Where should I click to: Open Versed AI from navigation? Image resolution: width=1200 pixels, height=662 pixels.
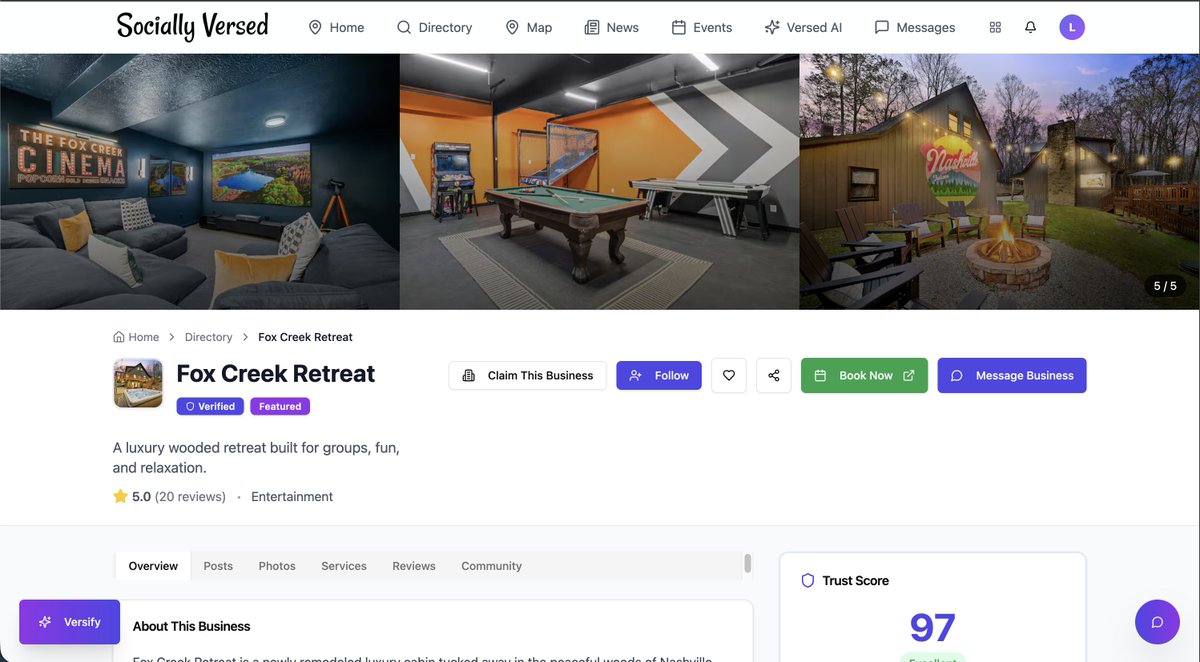(x=803, y=27)
